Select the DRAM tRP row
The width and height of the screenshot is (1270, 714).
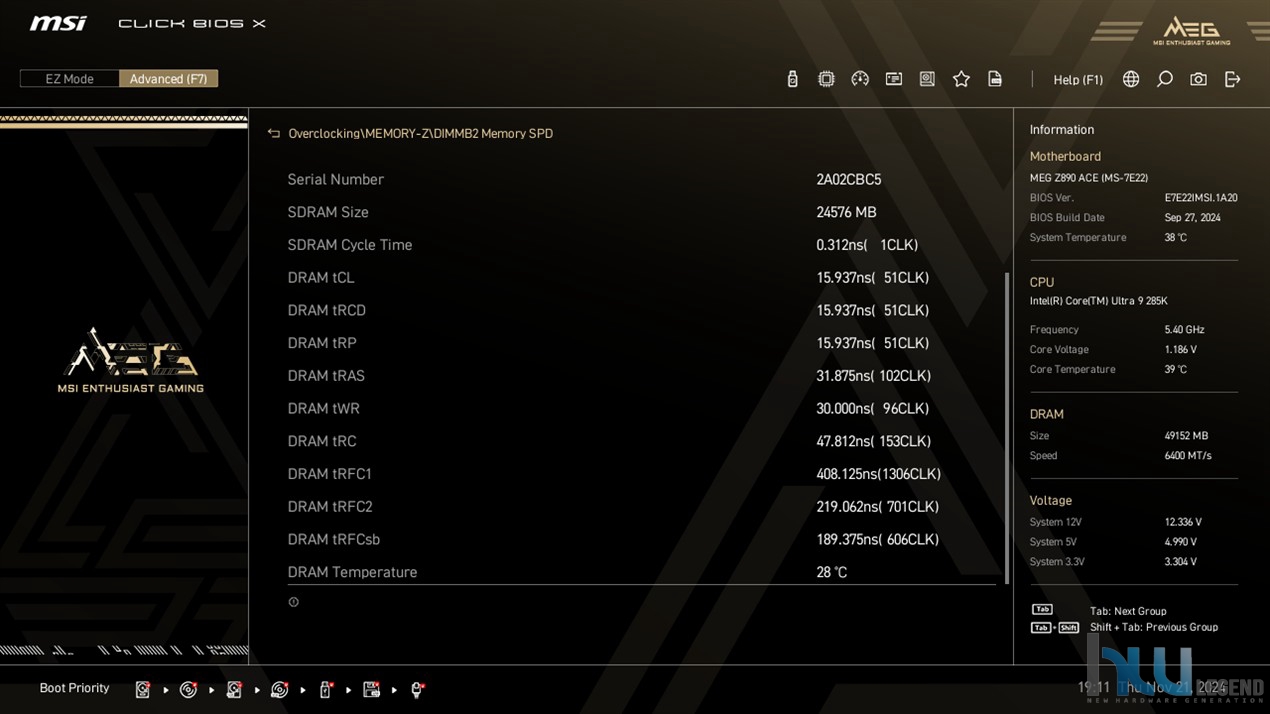click(x=641, y=343)
